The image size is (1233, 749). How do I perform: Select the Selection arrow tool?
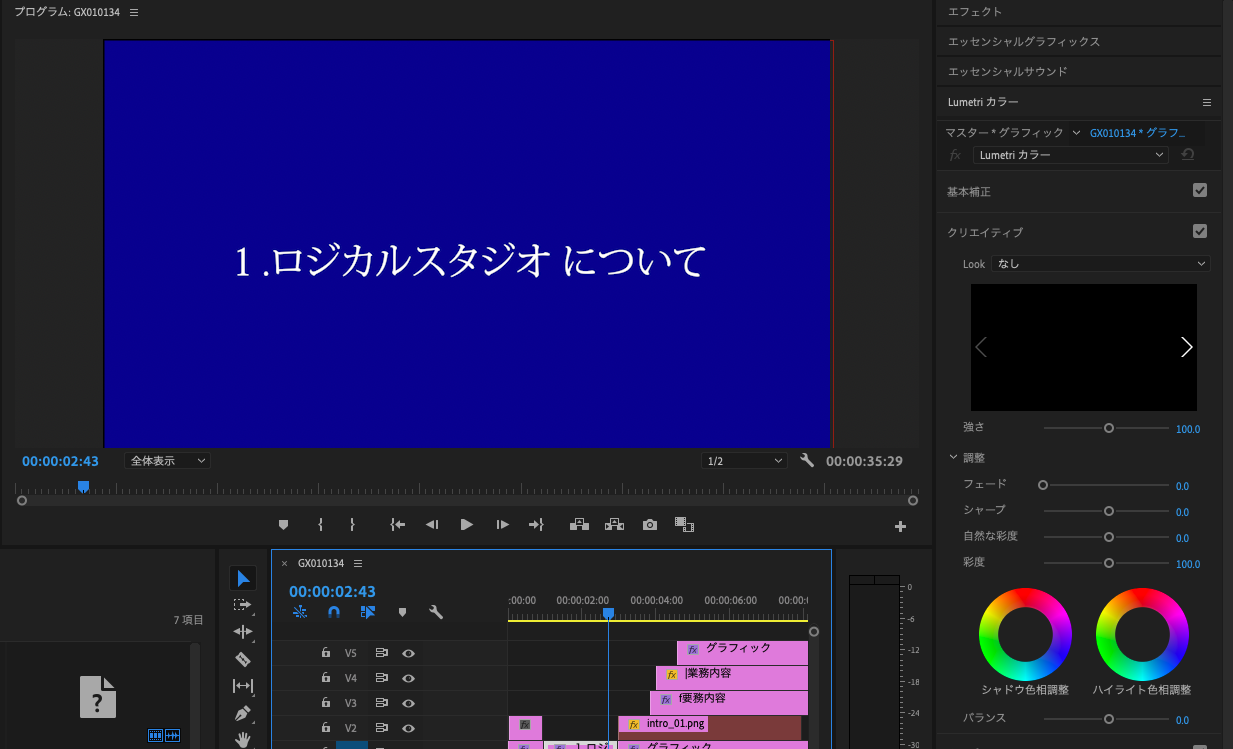[243, 578]
